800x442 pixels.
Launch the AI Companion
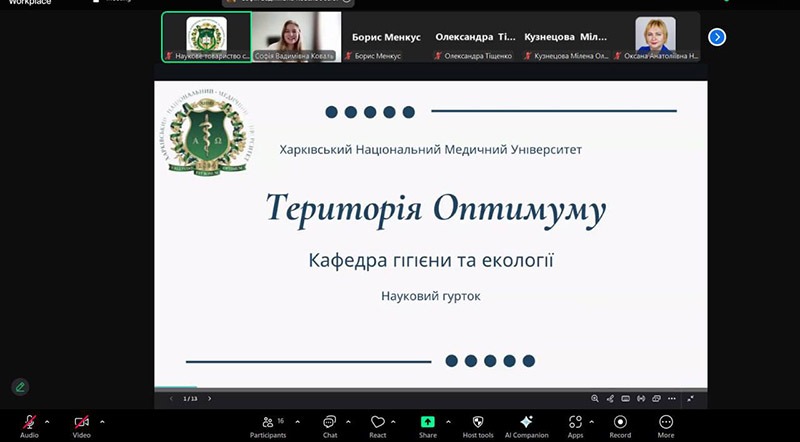526,422
